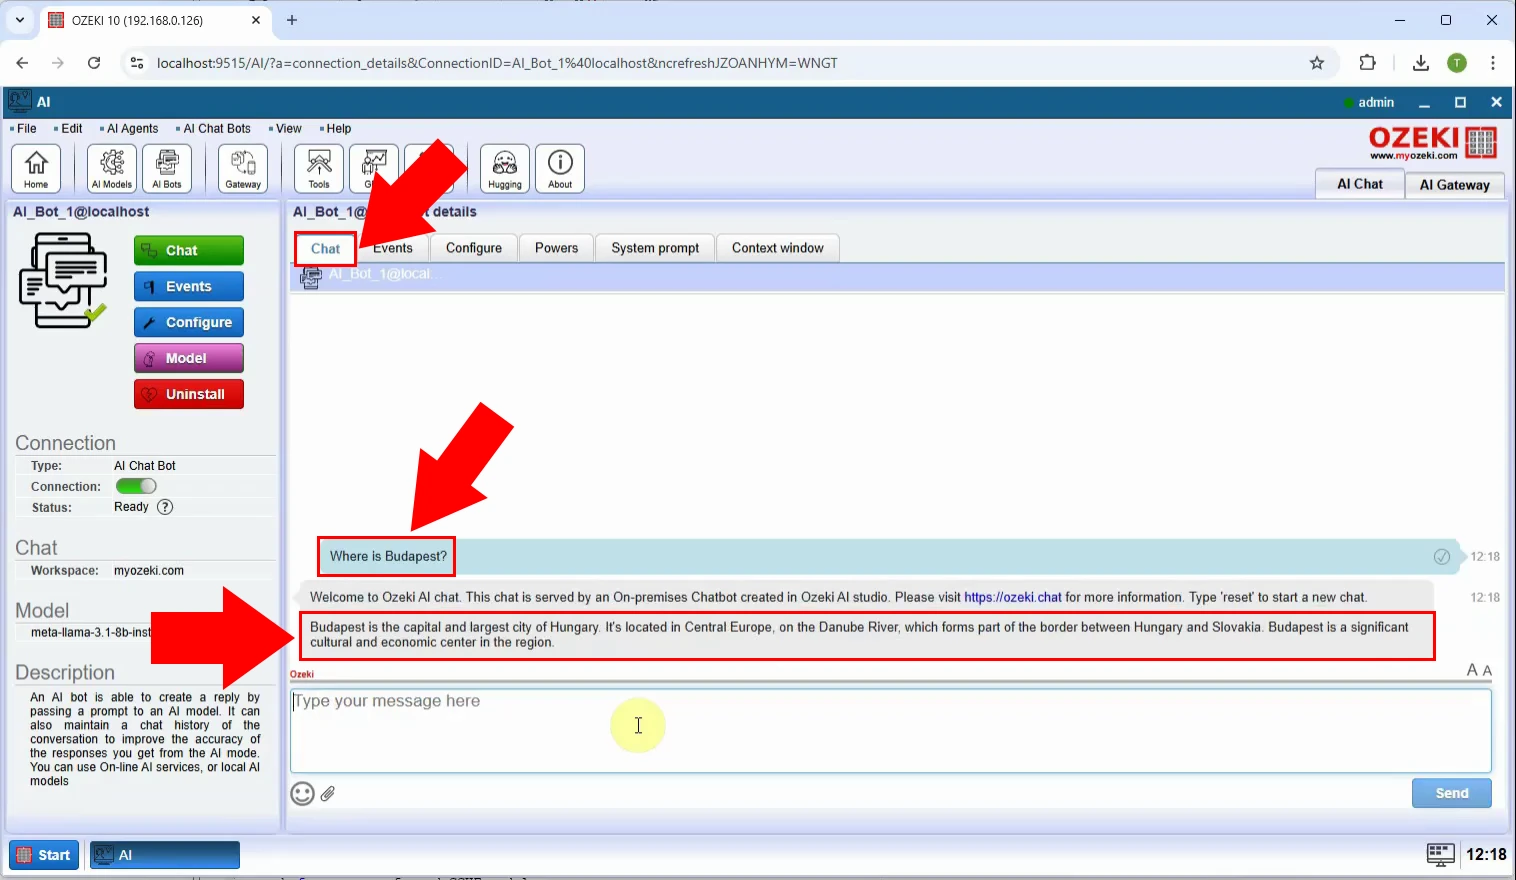1516x880 pixels.
Task: Switch to System prompt tab
Action: [x=655, y=248]
